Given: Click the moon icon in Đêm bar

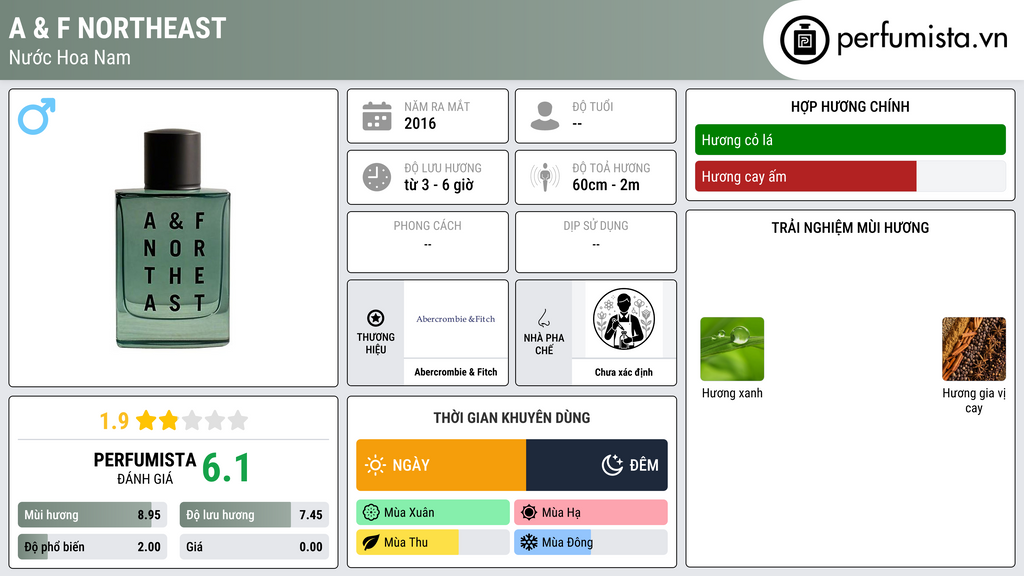Looking at the screenshot, I should pos(612,465).
